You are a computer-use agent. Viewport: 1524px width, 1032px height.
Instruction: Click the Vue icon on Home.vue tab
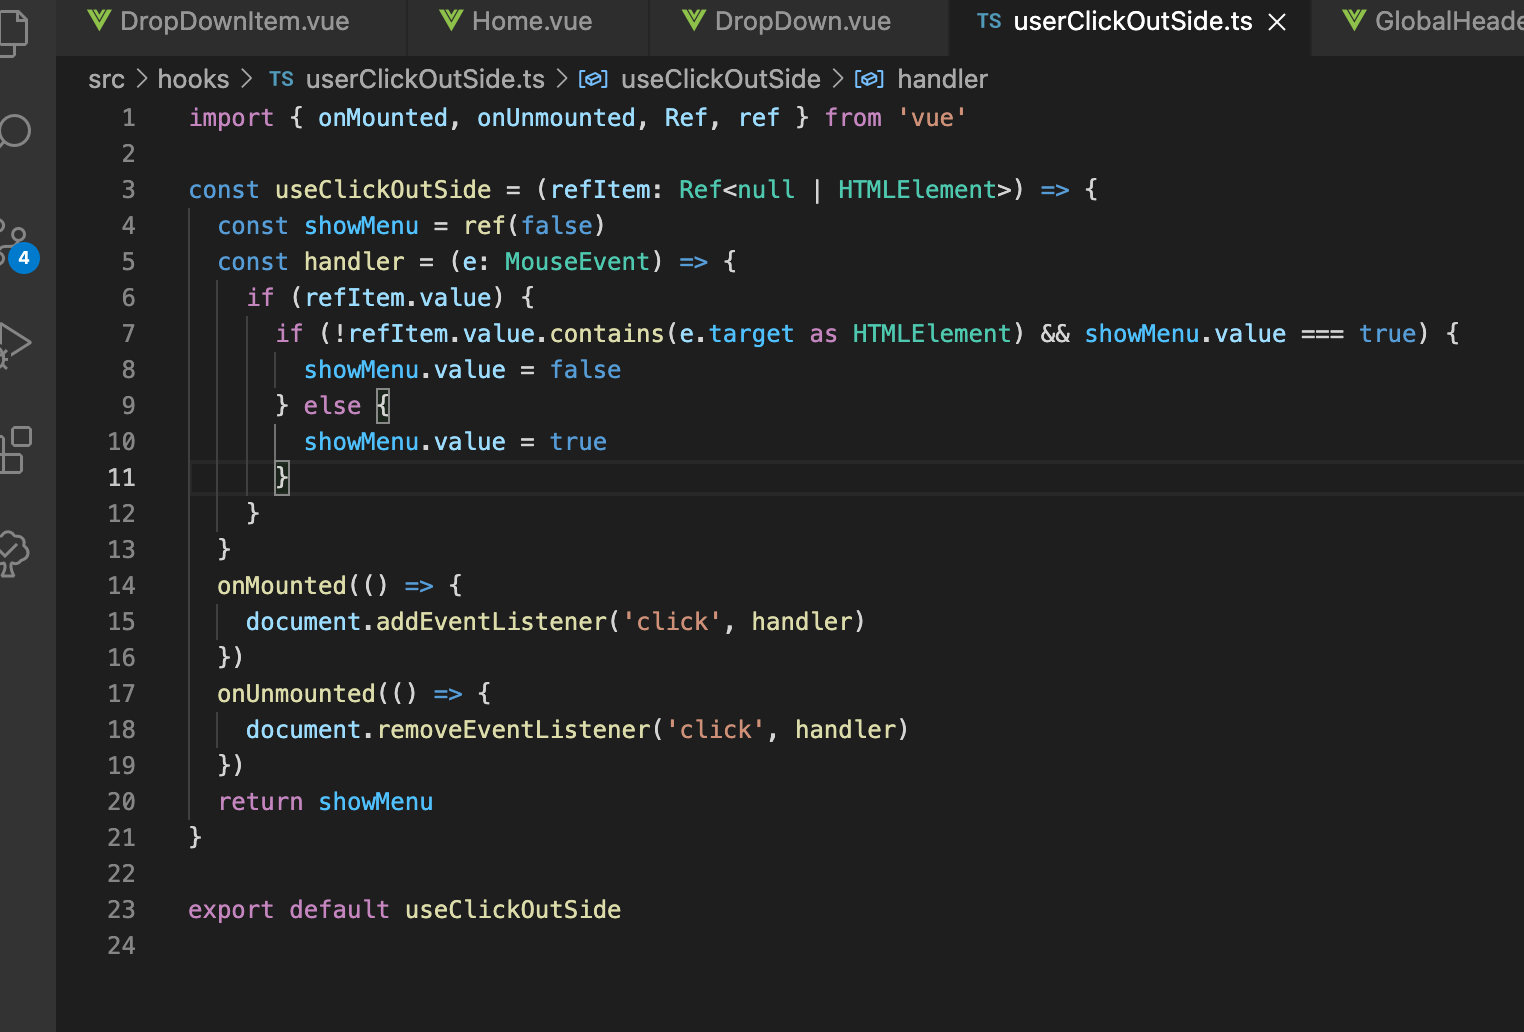click(451, 20)
